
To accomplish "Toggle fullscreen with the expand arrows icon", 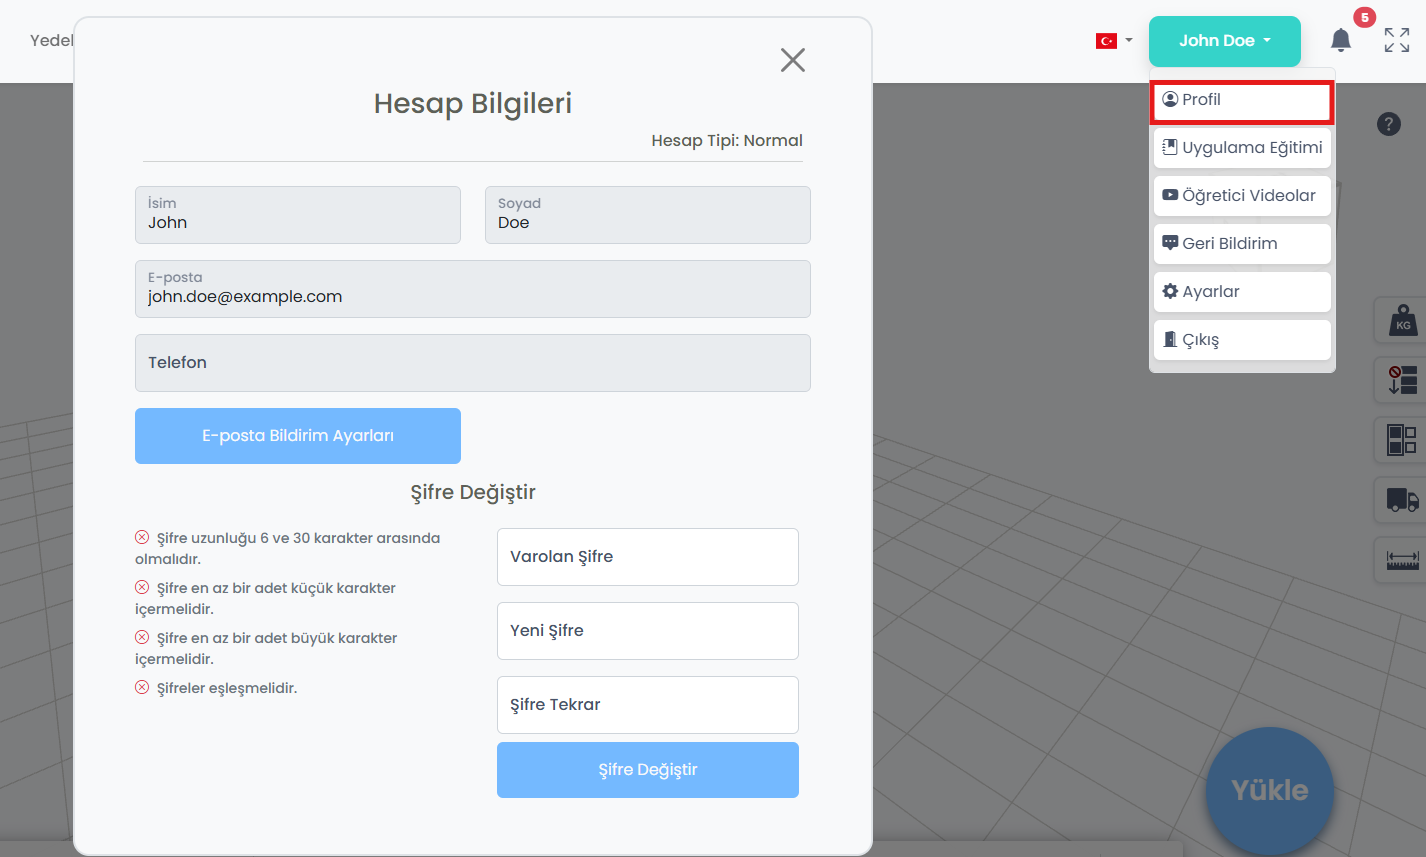I will coord(1396,40).
